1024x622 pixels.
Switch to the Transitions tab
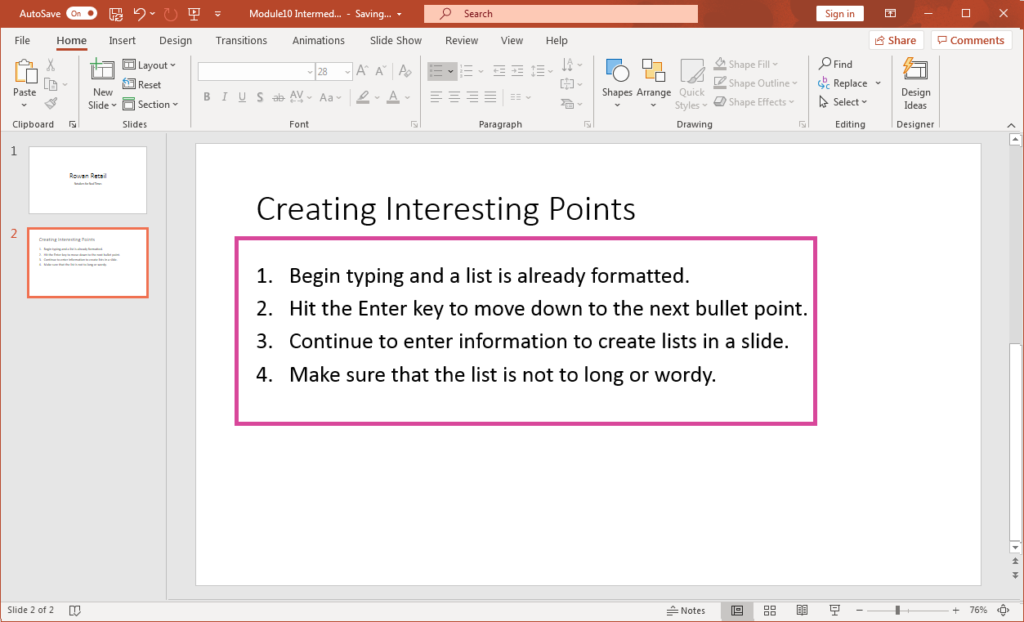[x=242, y=41]
